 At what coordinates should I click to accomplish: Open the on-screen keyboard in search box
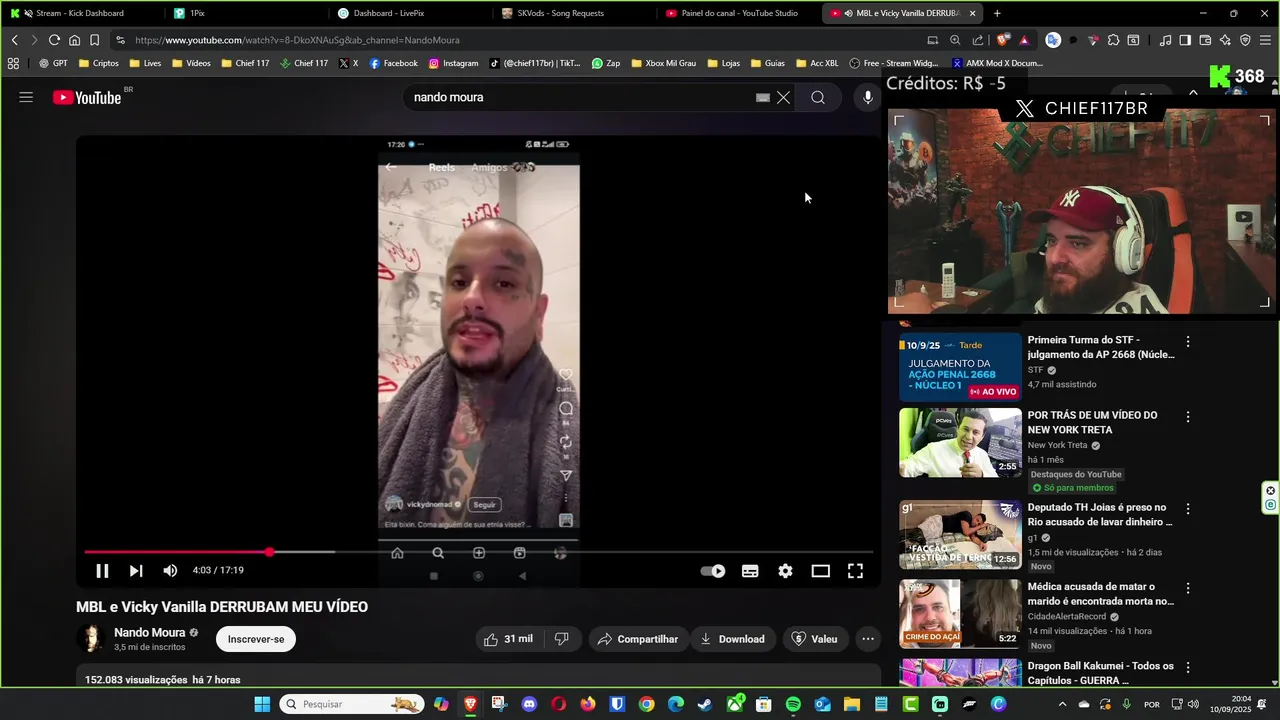point(763,97)
